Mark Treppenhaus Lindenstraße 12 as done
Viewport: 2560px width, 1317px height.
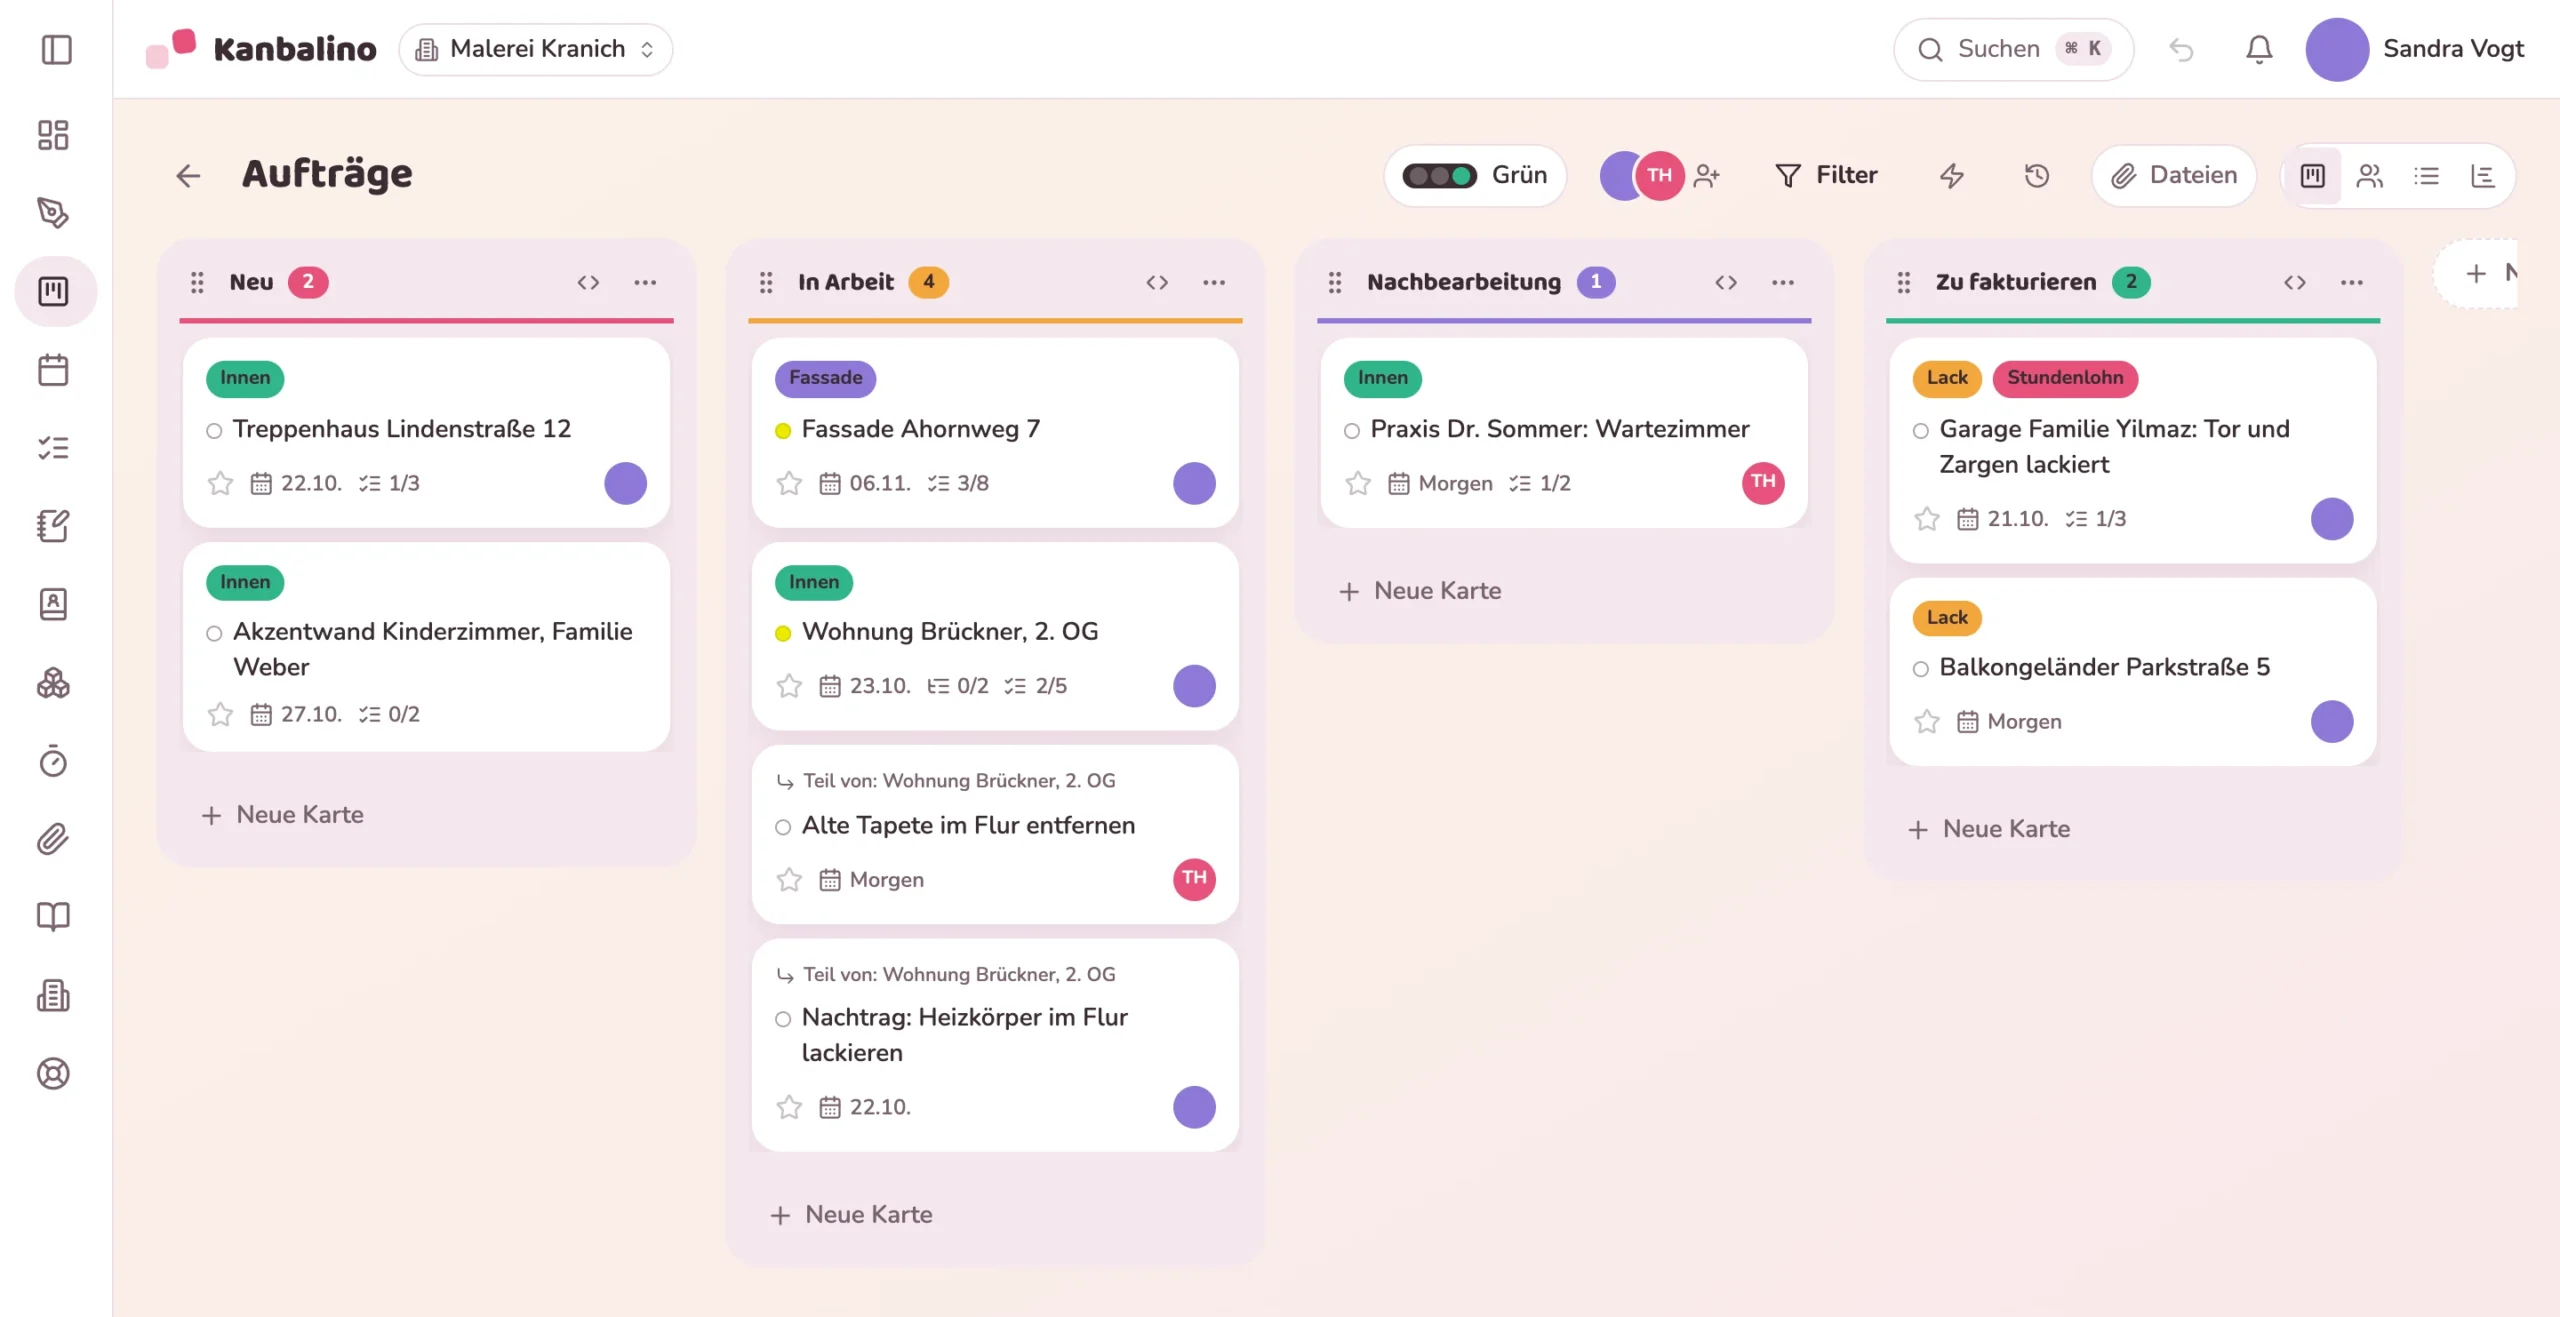(x=214, y=431)
